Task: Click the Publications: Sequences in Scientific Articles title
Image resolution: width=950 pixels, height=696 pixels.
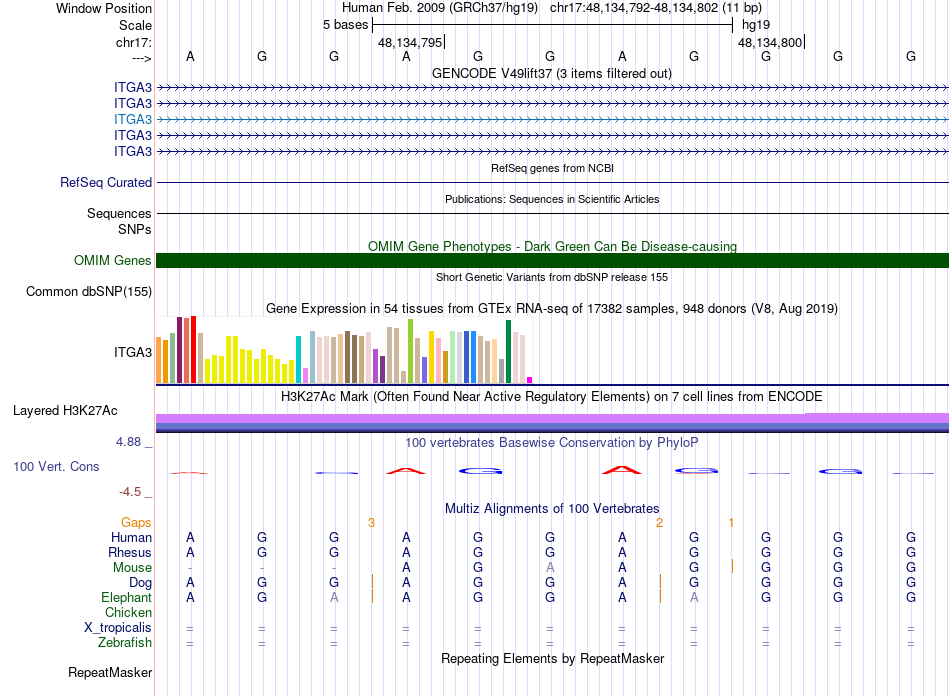Action: point(552,199)
